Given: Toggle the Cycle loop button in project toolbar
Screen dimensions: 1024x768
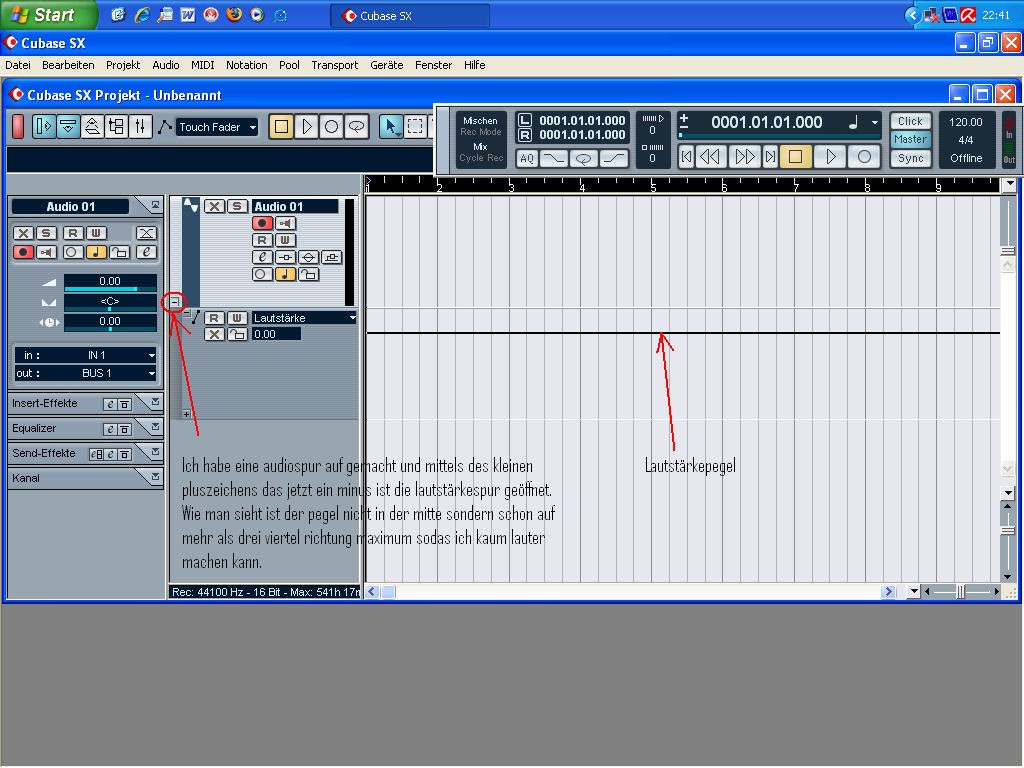Looking at the screenshot, I should tap(356, 126).
